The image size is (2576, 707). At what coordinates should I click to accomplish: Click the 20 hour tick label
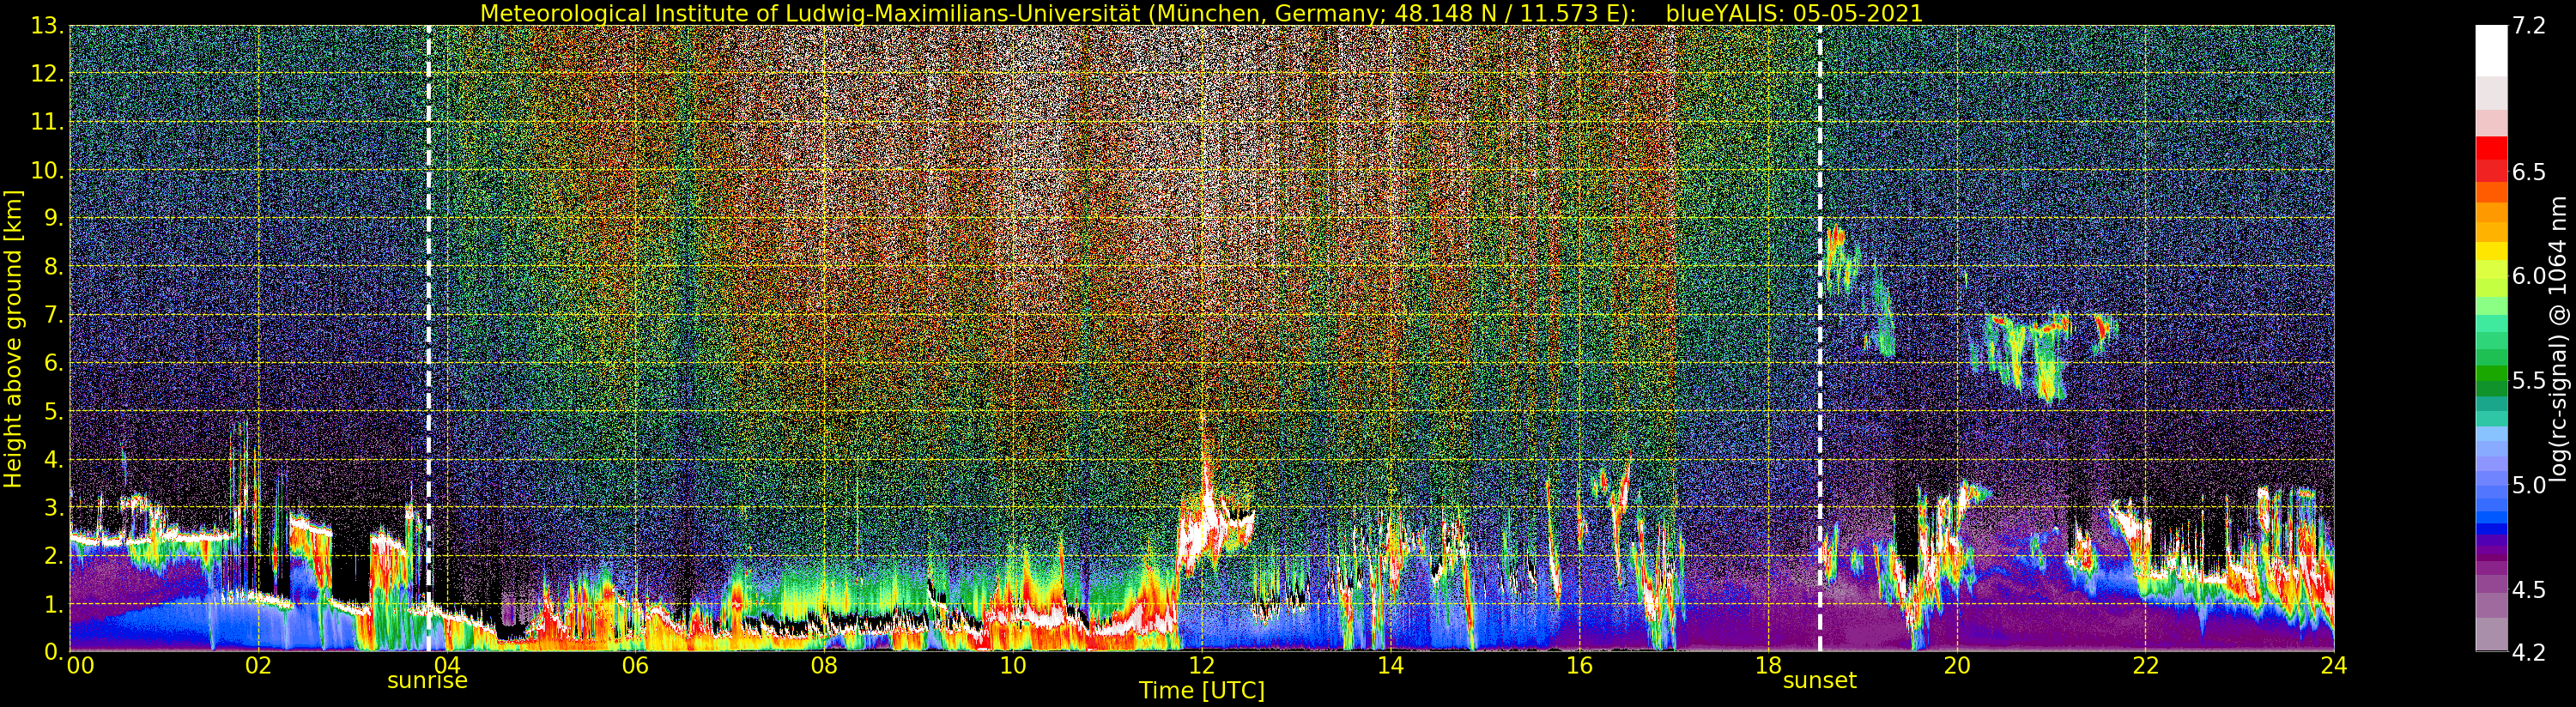tap(1956, 666)
